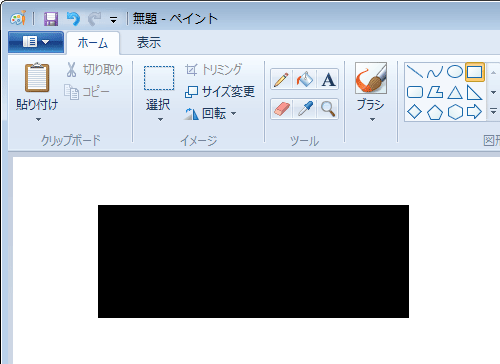
Task: Expand the 貼り付け dropdown arrow
Action: pos(38,119)
